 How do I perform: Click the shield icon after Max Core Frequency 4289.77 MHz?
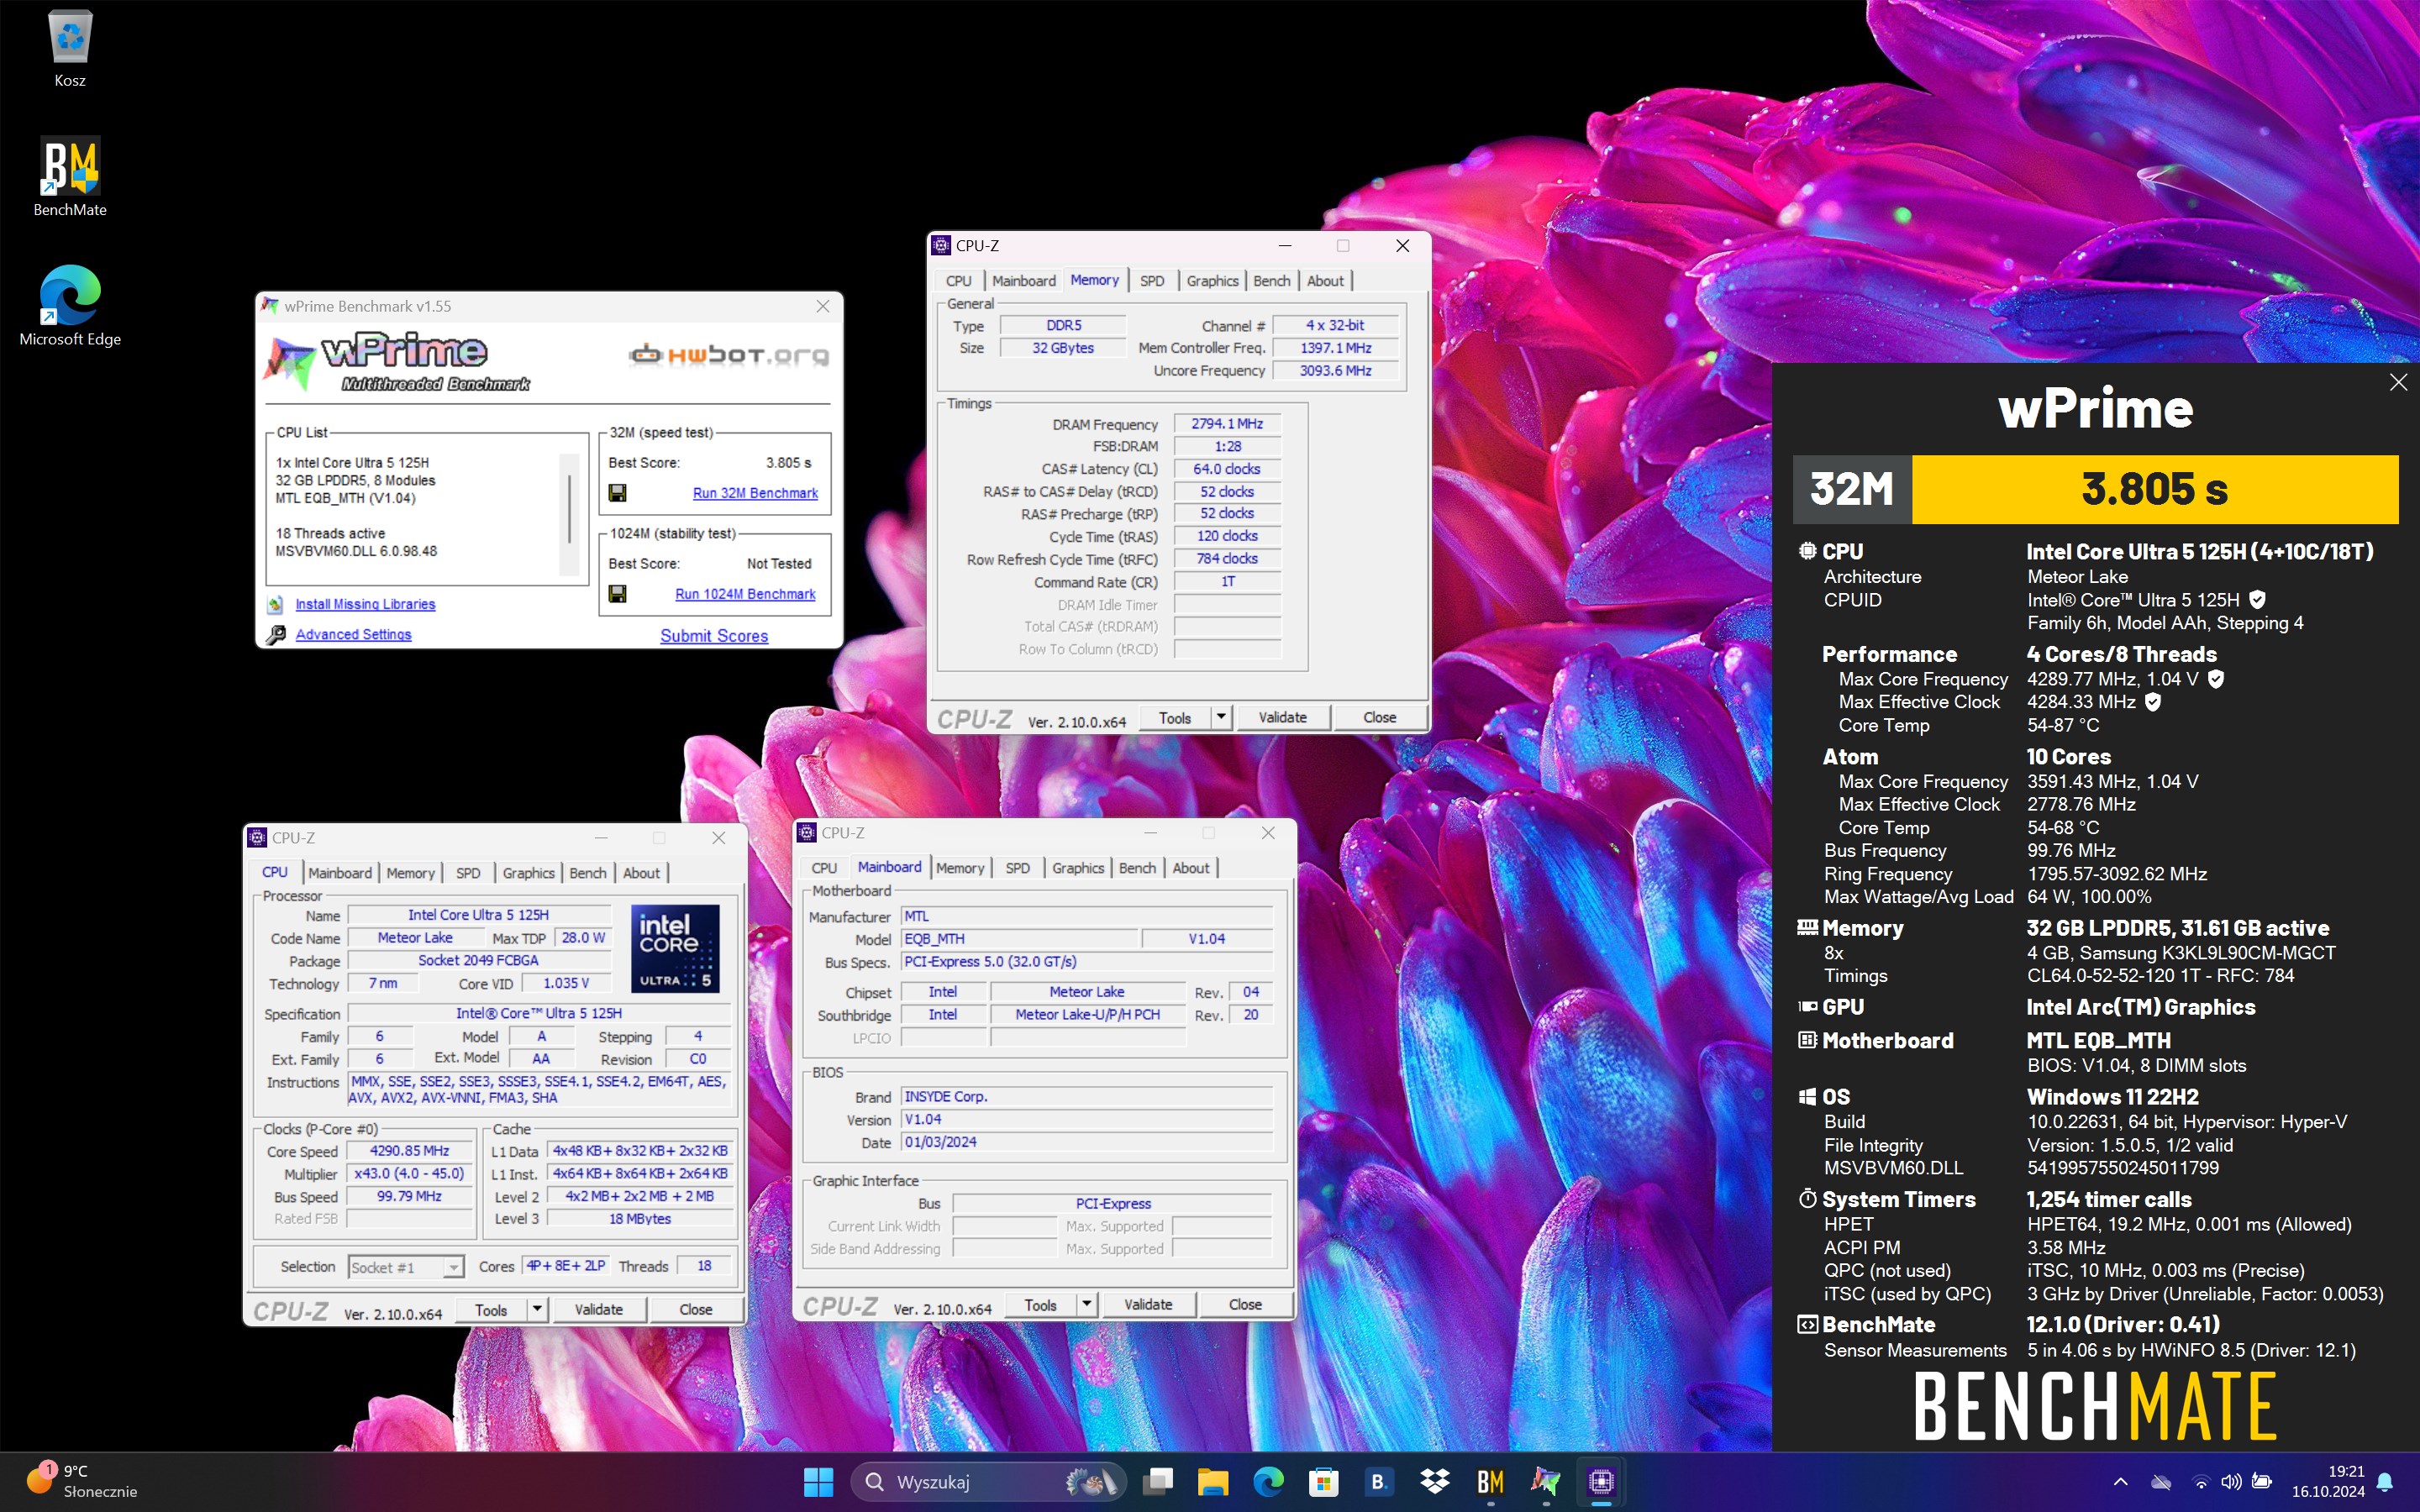click(x=2215, y=679)
